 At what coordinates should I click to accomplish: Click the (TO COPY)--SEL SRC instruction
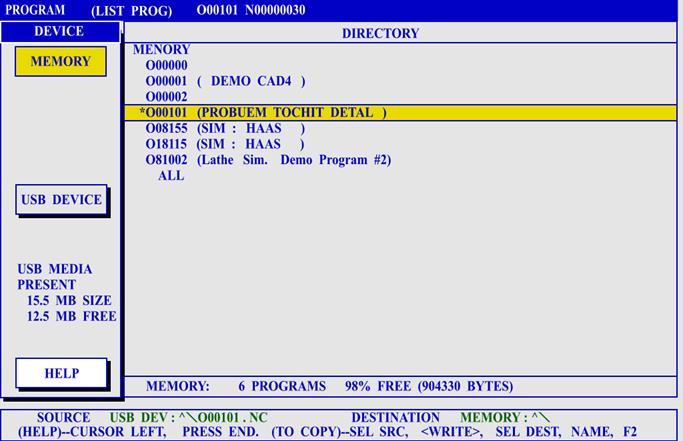point(340,432)
